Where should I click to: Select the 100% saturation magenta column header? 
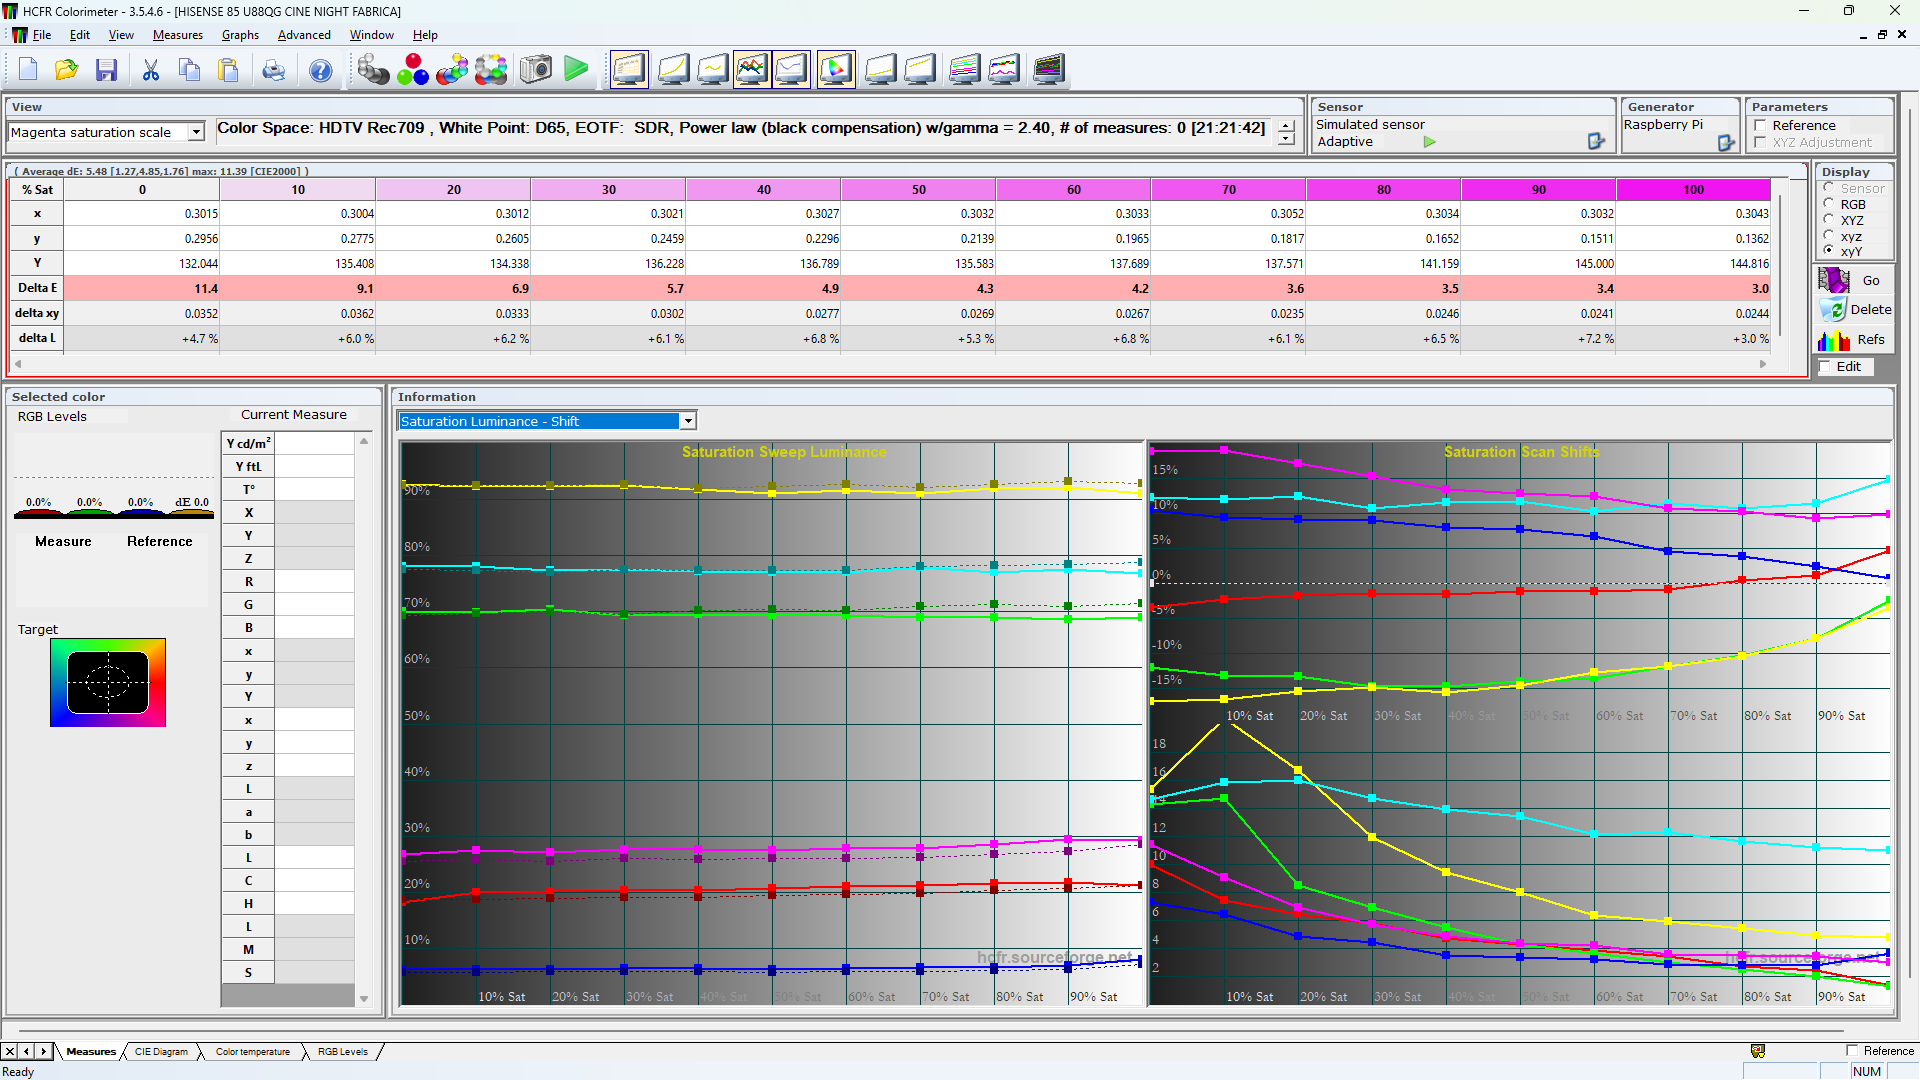(1693, 189)
